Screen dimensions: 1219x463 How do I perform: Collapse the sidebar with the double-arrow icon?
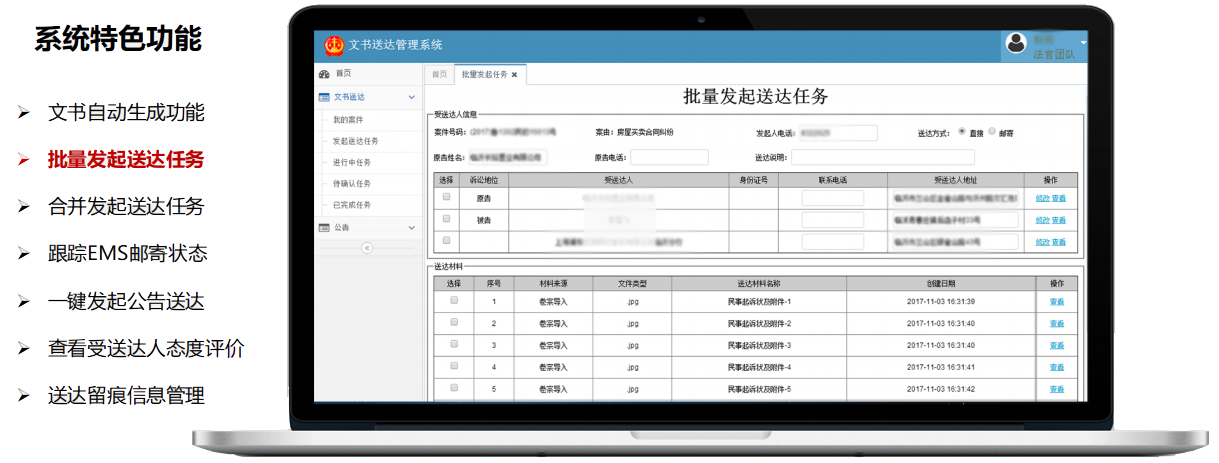click(367, 247)
